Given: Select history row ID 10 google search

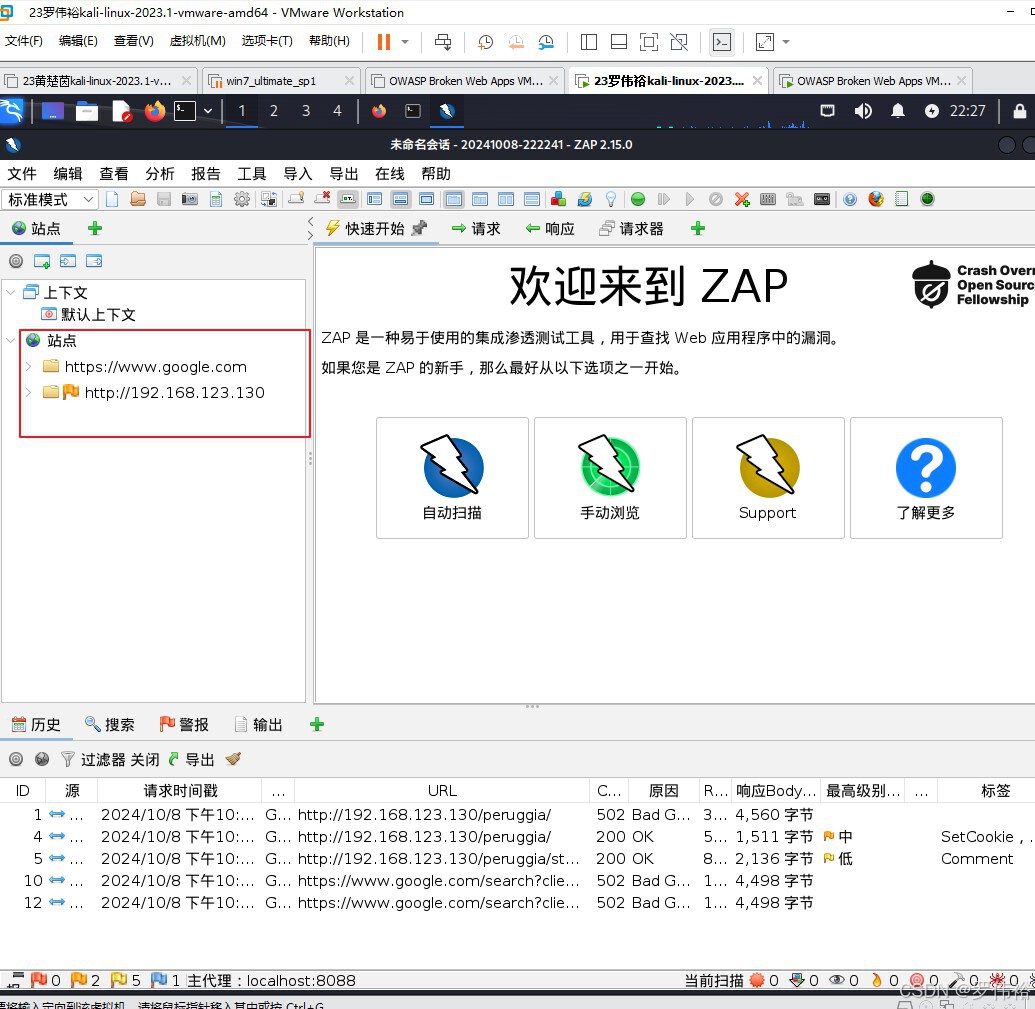Looking at the screenshot, I should [x=518, y=881].
